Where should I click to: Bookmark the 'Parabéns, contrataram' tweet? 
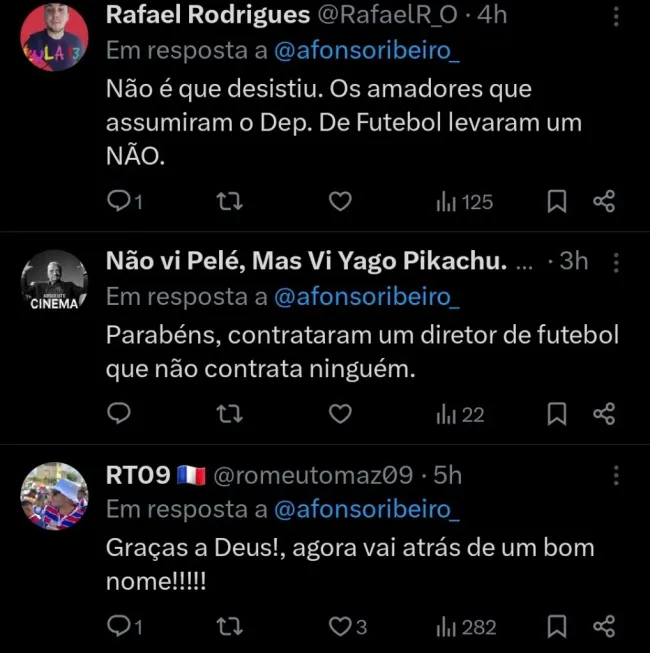pos(558,414)
